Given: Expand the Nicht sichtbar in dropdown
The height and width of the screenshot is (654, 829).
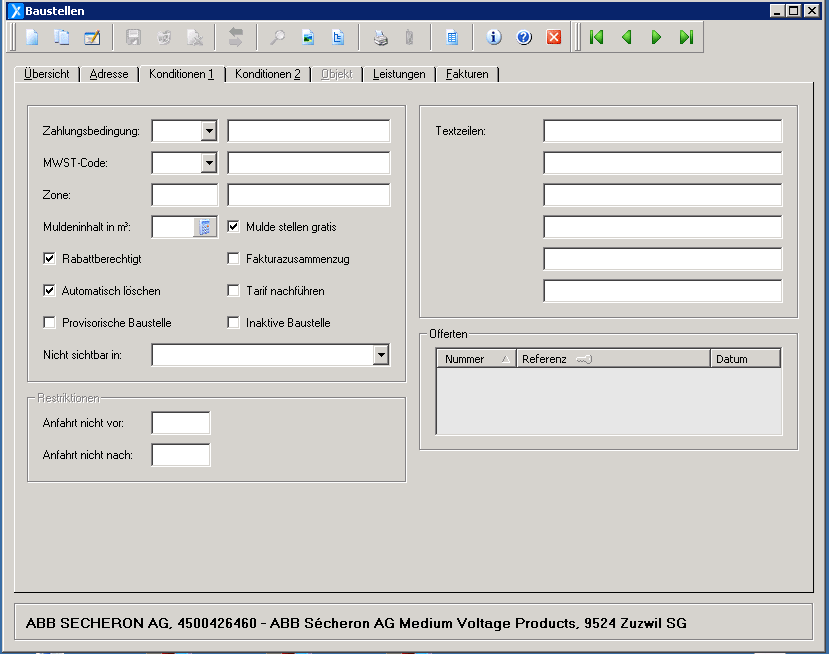Looking at the screenshot, I should [380, 355].
